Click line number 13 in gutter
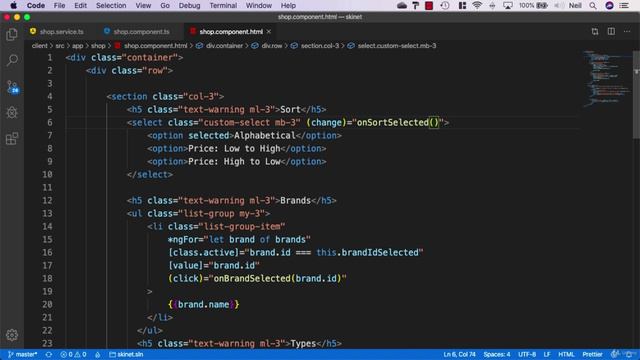The height and width of the screenshot is (360, 640). tap(47, 213)
